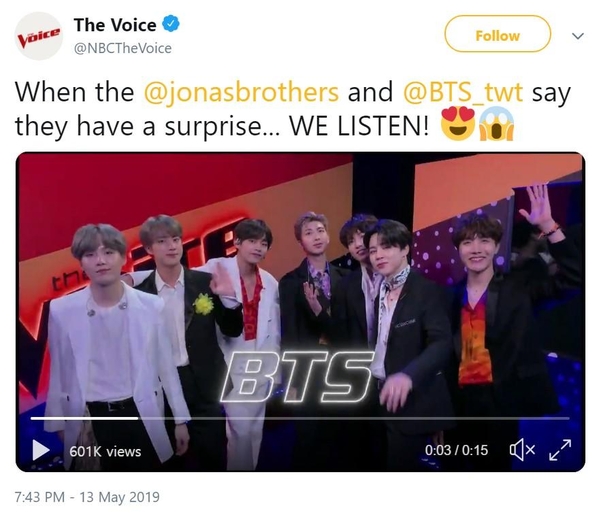
Task: Click the end of the played progress segment
Action: pyautogui.click(x=138, y=418)
